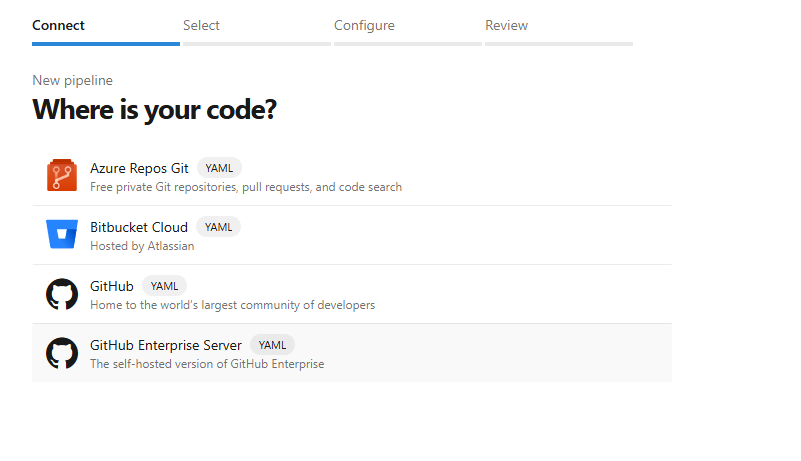
Task: Click the Azure Repos Git icon
Action: pyautogui.click(x=62, y=175)
